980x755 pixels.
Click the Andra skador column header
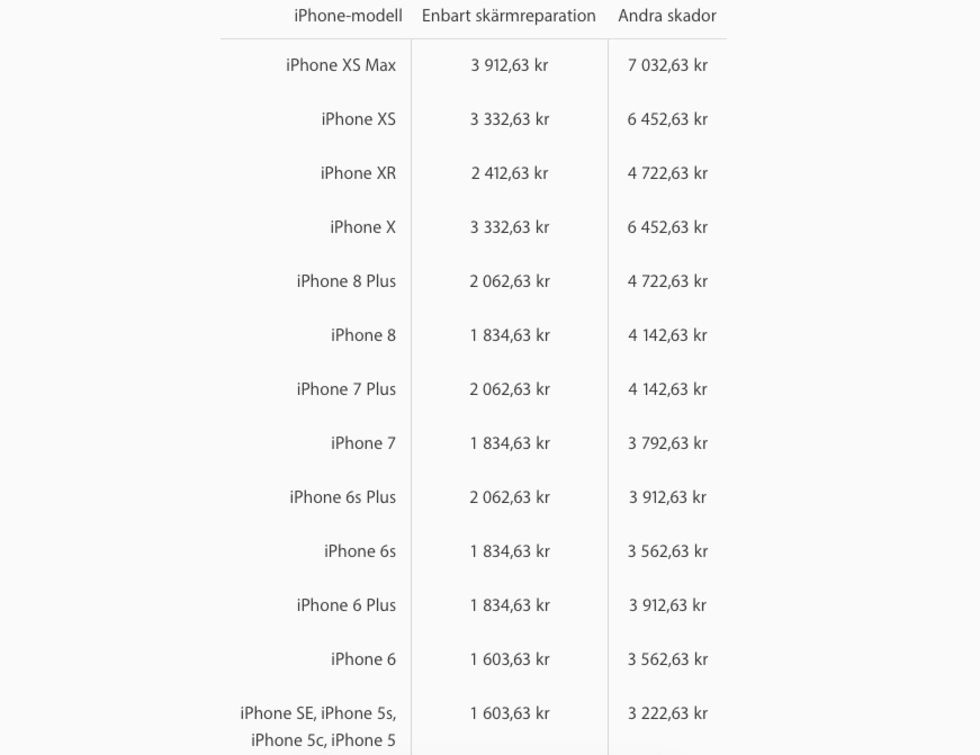pyautogui.click(x=667, y=16)
